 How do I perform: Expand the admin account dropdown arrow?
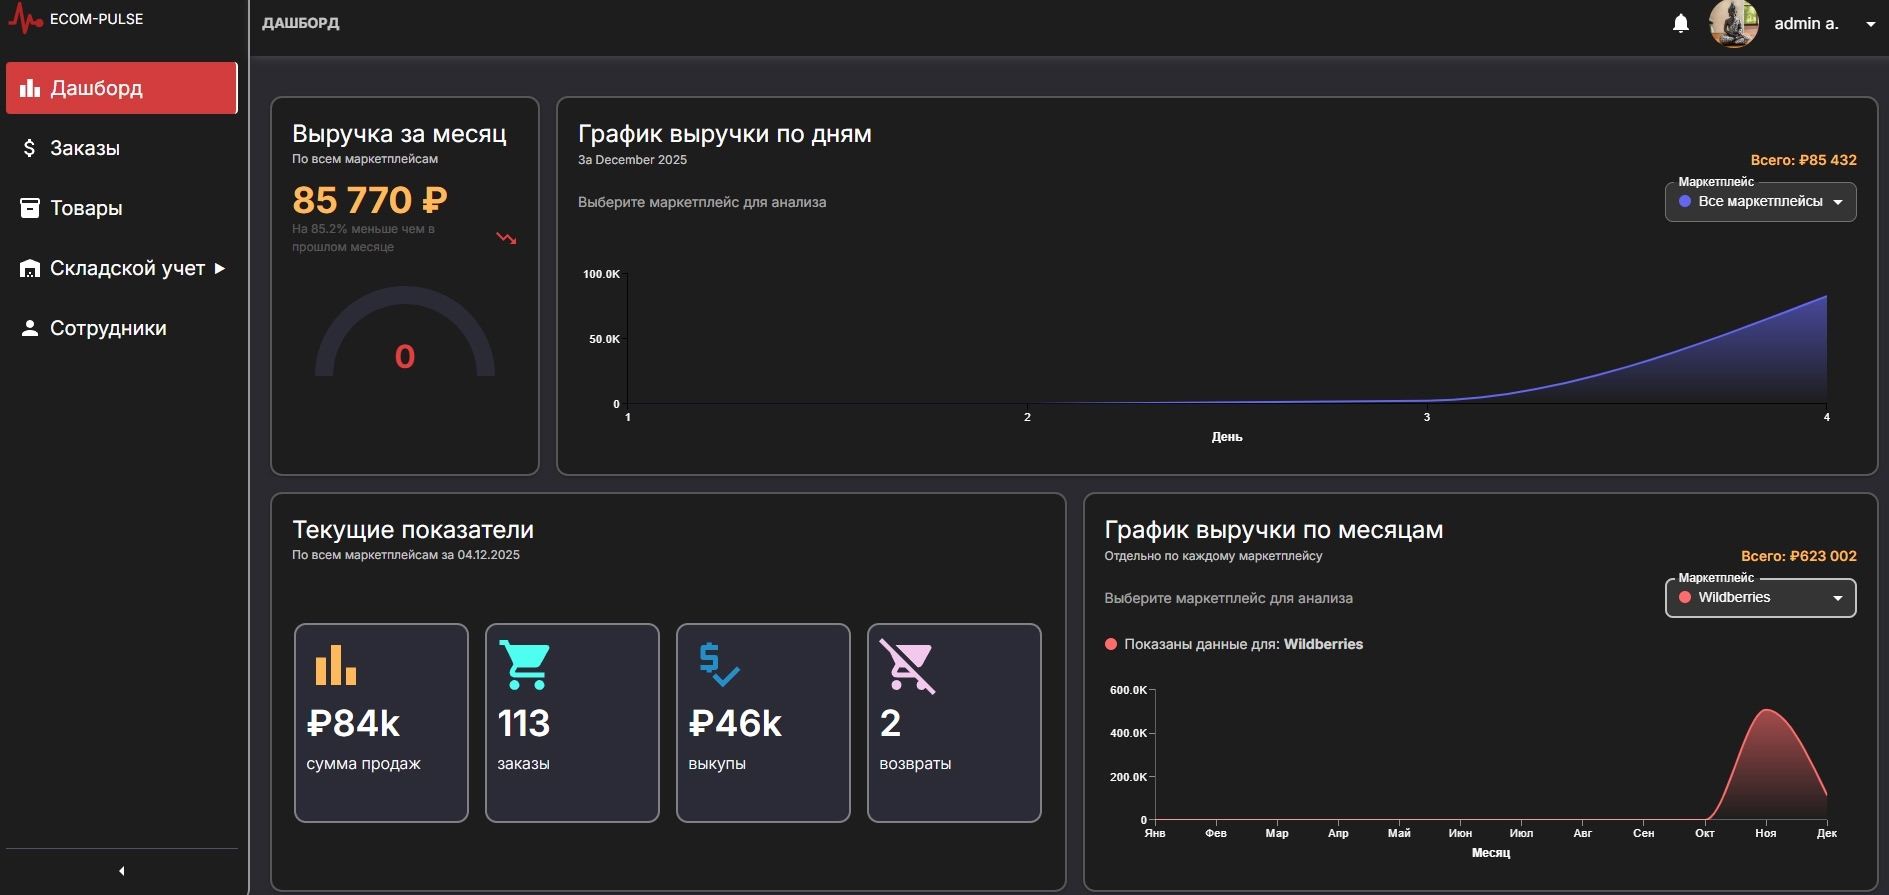pyautogui.click(x=1870, y=24)
